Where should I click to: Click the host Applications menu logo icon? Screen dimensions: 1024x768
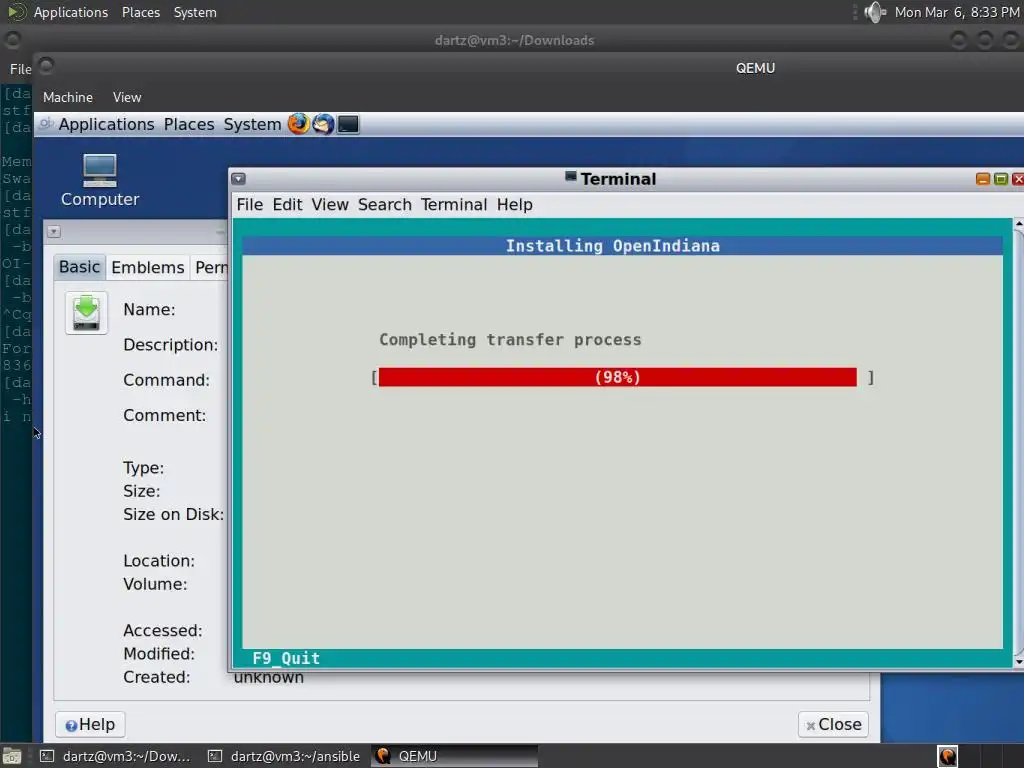click(x=17, y=12)
